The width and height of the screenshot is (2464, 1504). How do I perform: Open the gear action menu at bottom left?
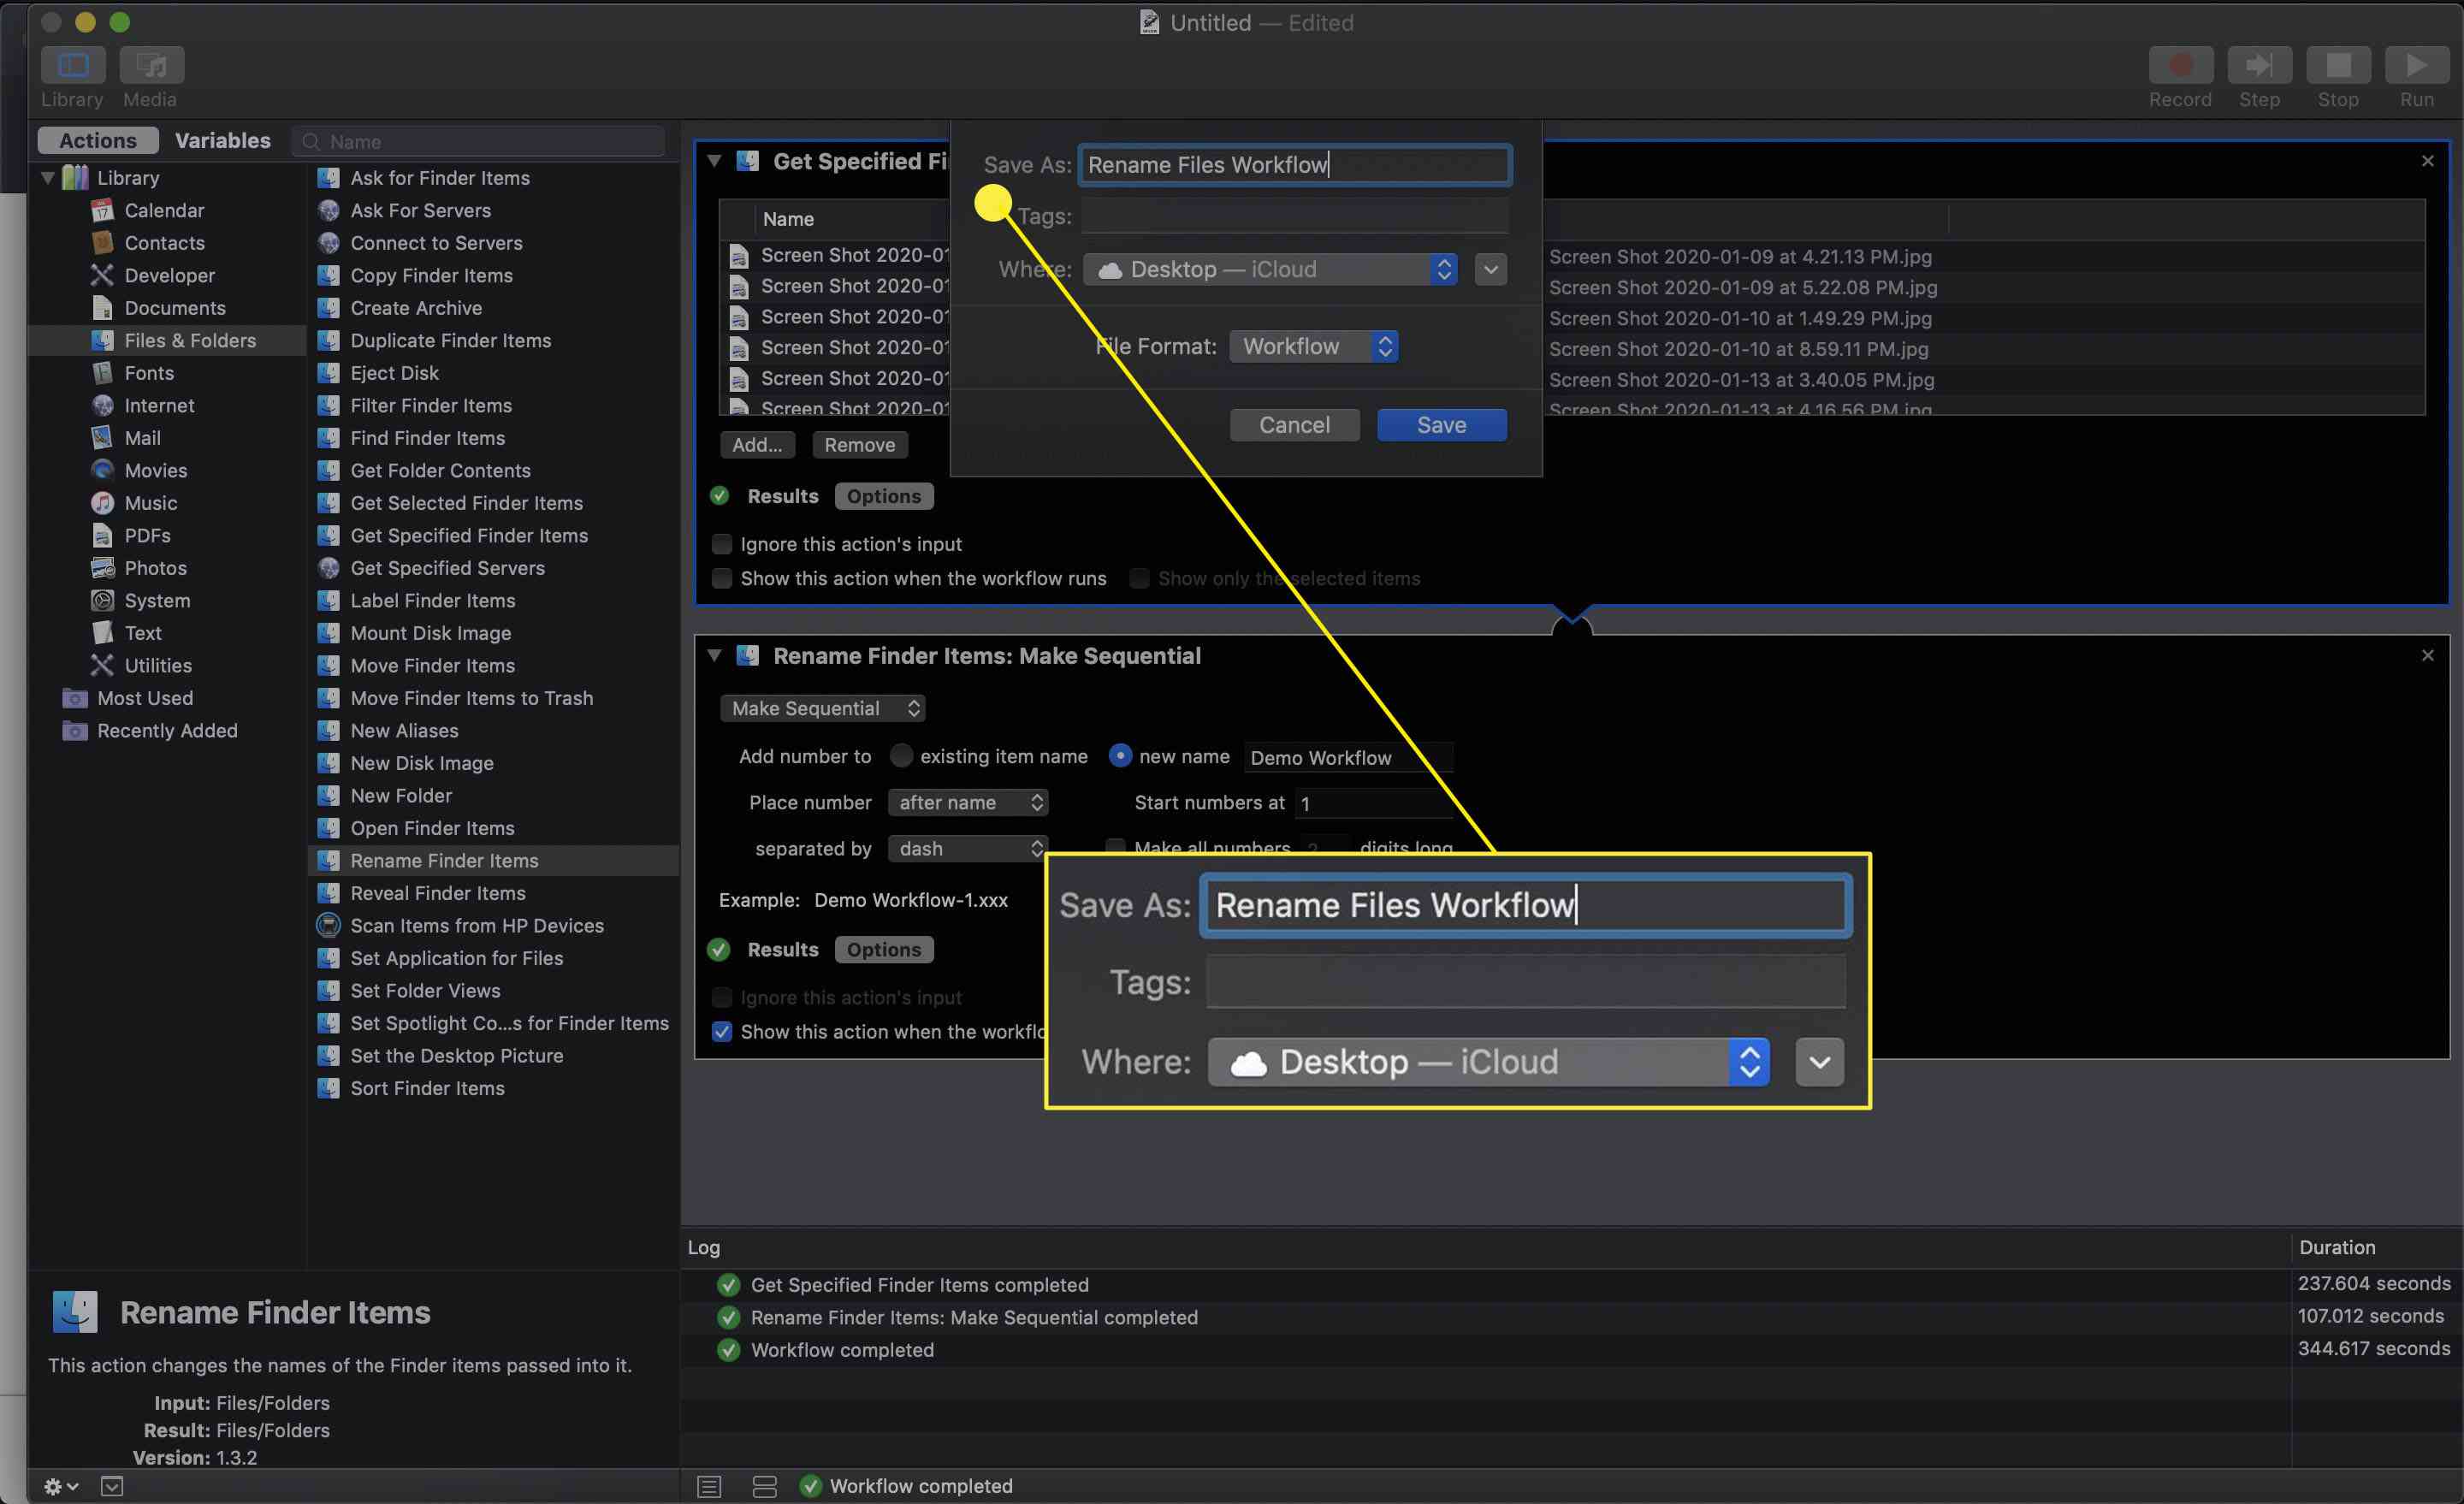point(60,1486)
